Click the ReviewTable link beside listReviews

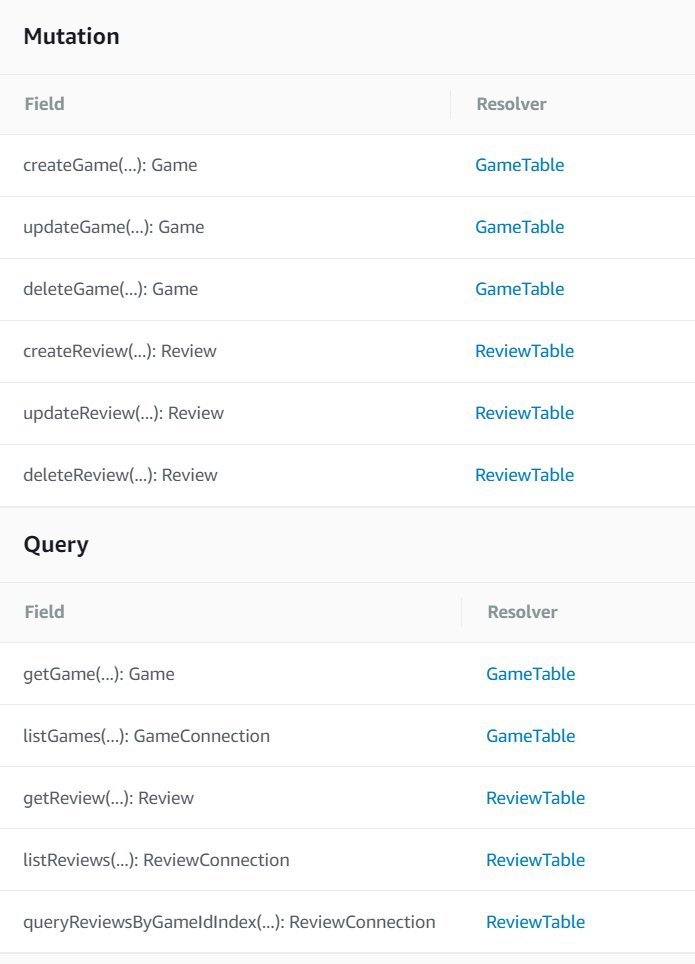pos(535,860)
